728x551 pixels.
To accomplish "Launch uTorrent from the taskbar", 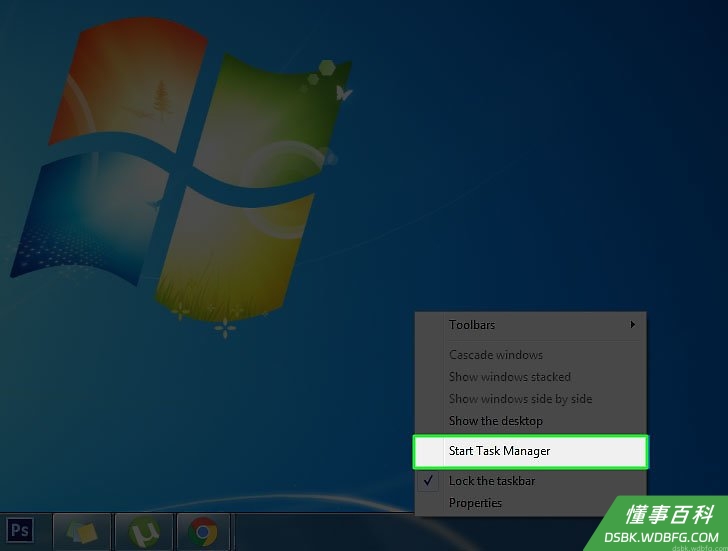I will 144,532.
